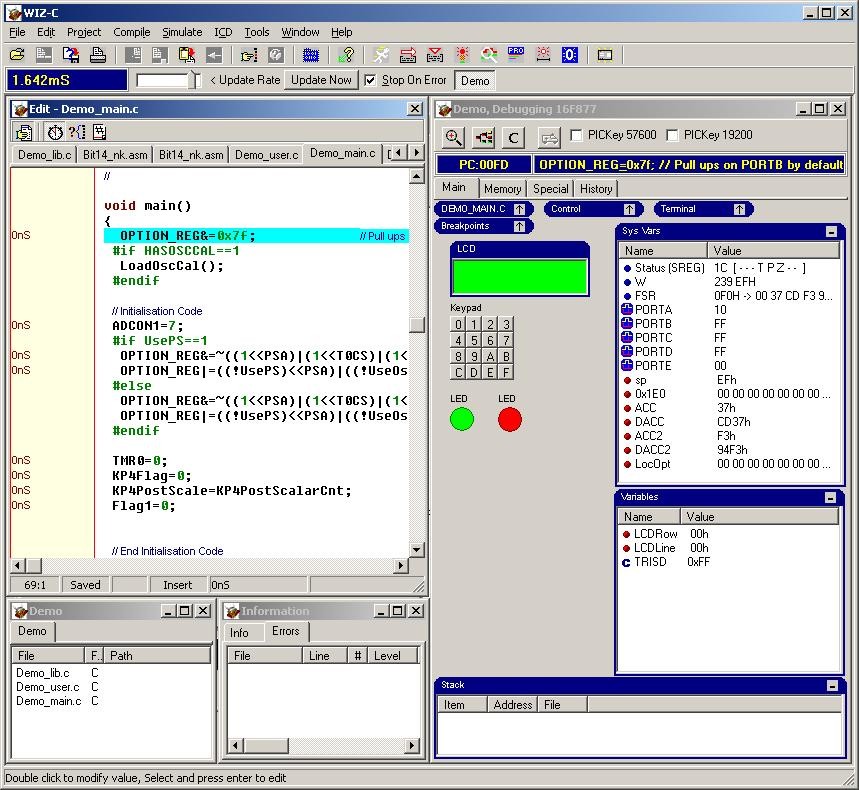Viewport: 859px width, 790px height.
Task: Switch to the Memory tab in the debugger
Action: 502,188
